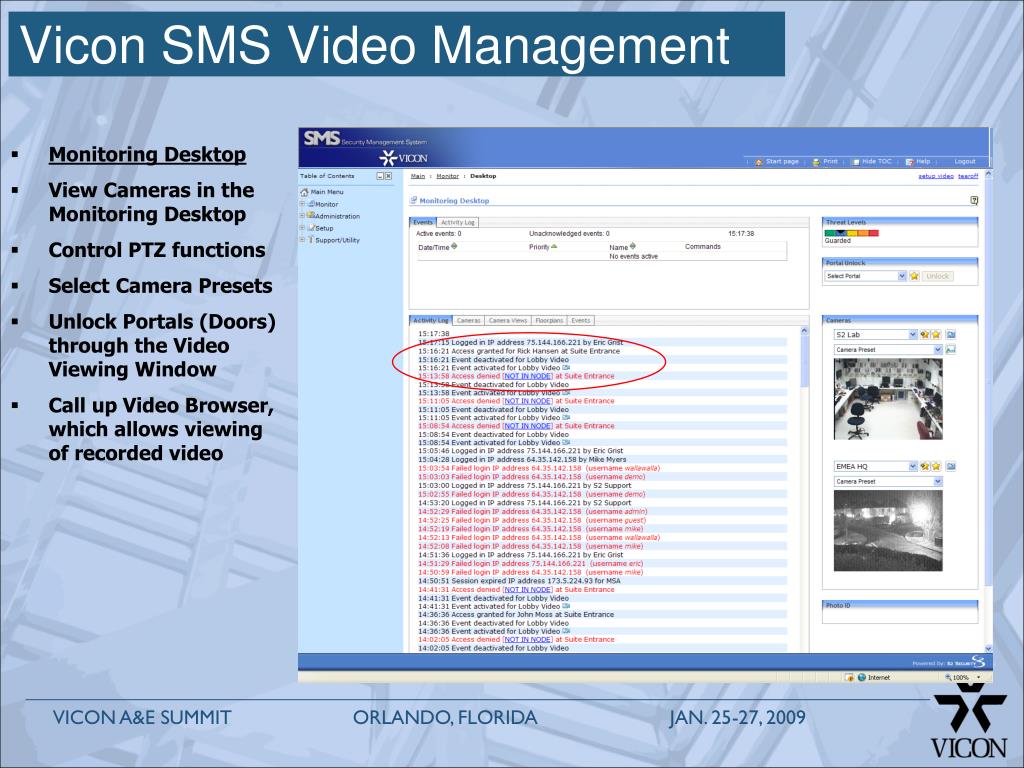Viewport: 1024px width, 768px height.
Task: Click the first star icon beside S2 Lab
Action: pyautogui.click(x=925, y=334)
